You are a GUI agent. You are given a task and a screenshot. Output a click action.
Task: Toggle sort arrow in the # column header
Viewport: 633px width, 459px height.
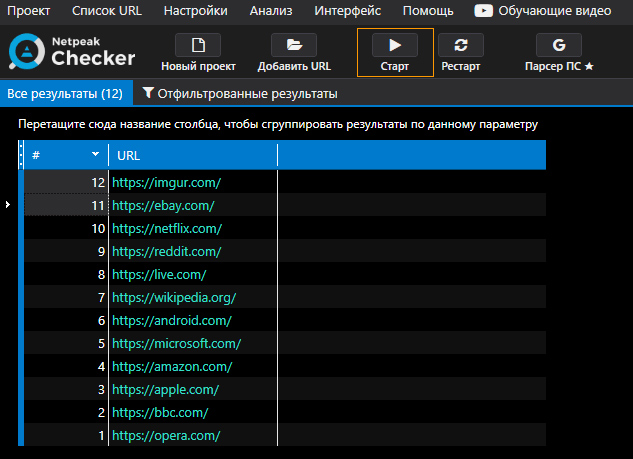coord(95,154)
